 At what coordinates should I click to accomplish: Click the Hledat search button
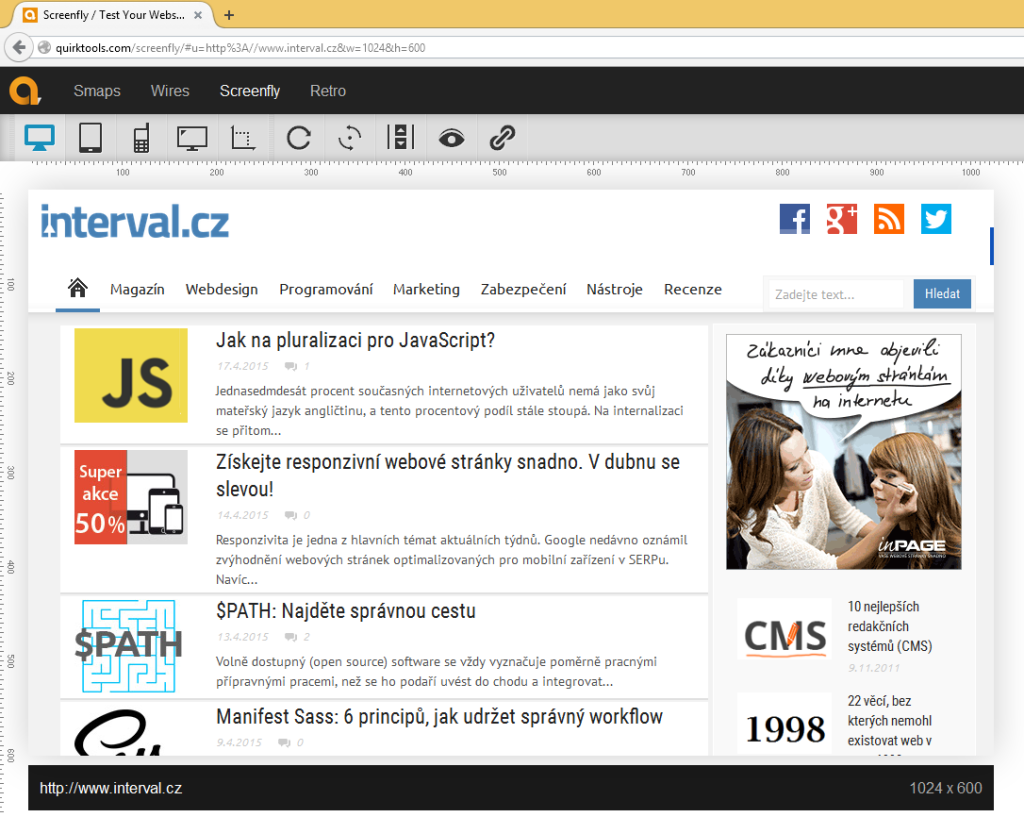[x=942, y=294]
